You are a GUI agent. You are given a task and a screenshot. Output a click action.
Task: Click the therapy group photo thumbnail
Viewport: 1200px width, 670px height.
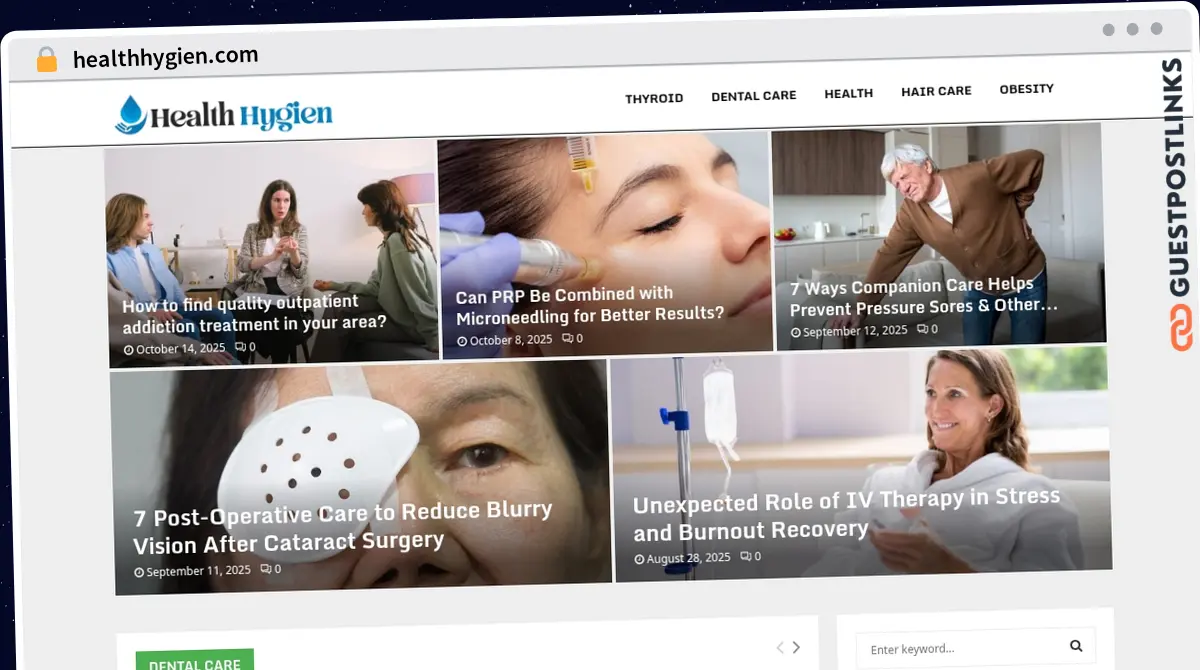pyautogui.click(x=271, y=252)
